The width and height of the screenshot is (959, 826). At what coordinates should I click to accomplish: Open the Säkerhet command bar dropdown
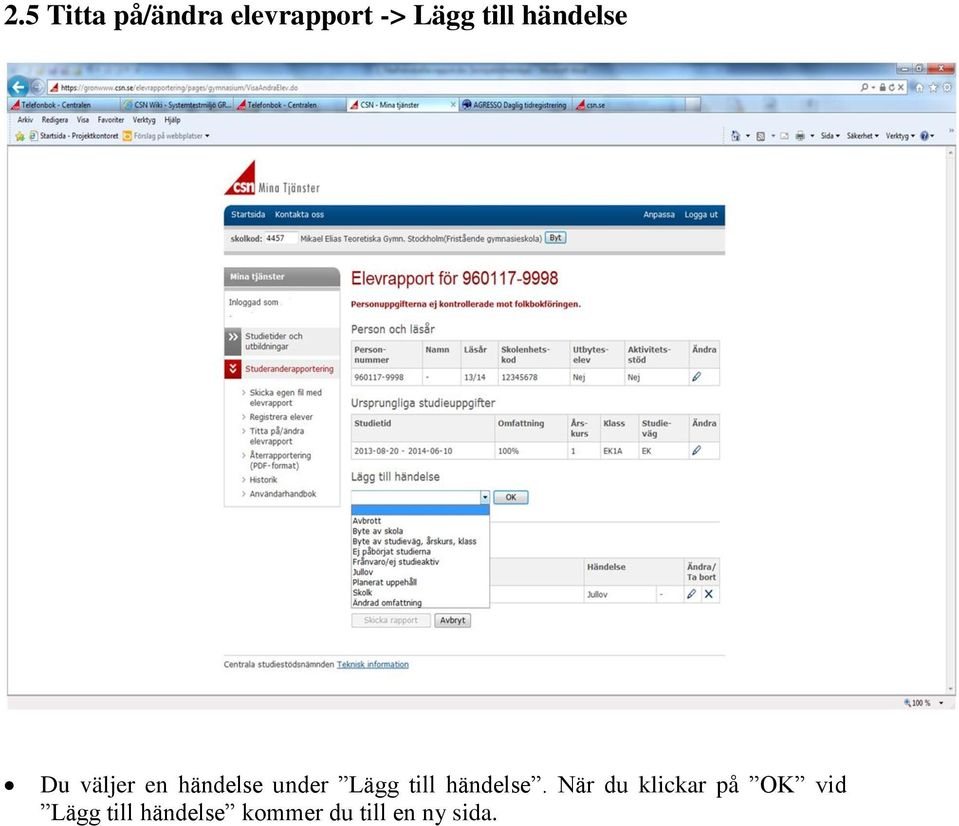click(x=862, y=136)
